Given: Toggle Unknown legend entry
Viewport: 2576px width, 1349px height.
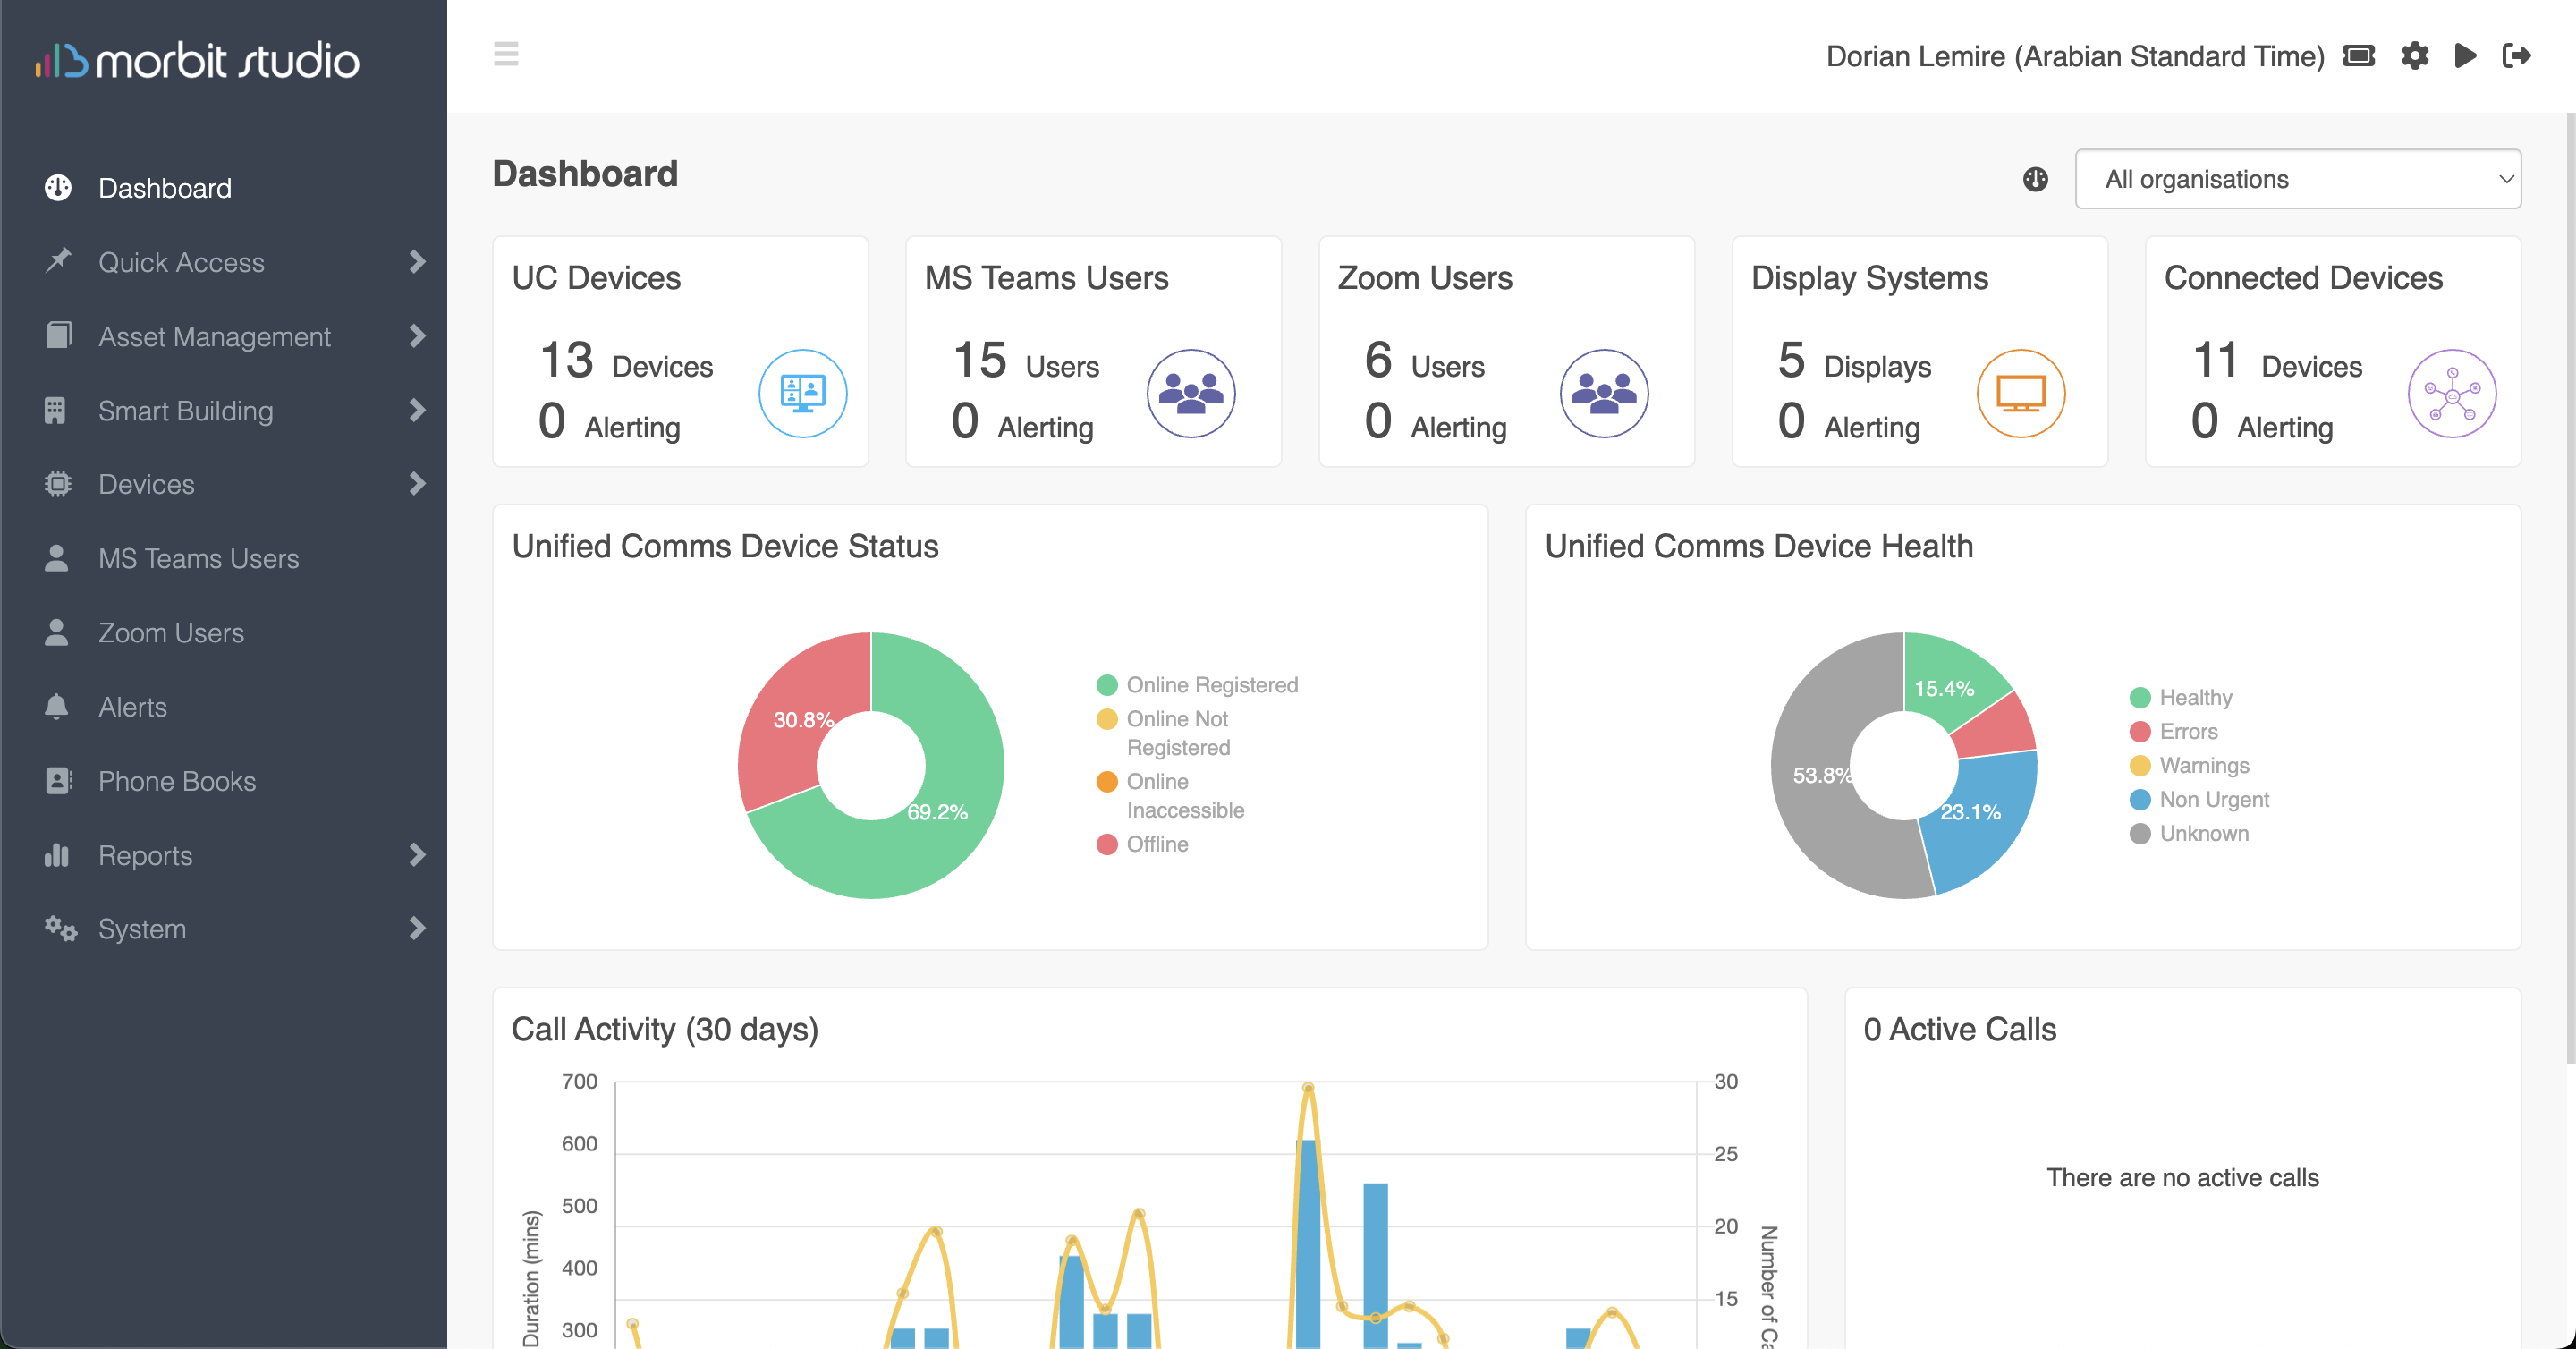Looking at the screenshot, I should point(2190,833).
